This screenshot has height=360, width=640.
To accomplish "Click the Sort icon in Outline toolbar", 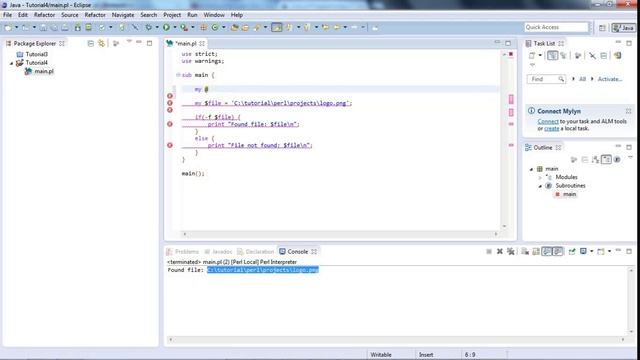I will [x=596, y=160].
